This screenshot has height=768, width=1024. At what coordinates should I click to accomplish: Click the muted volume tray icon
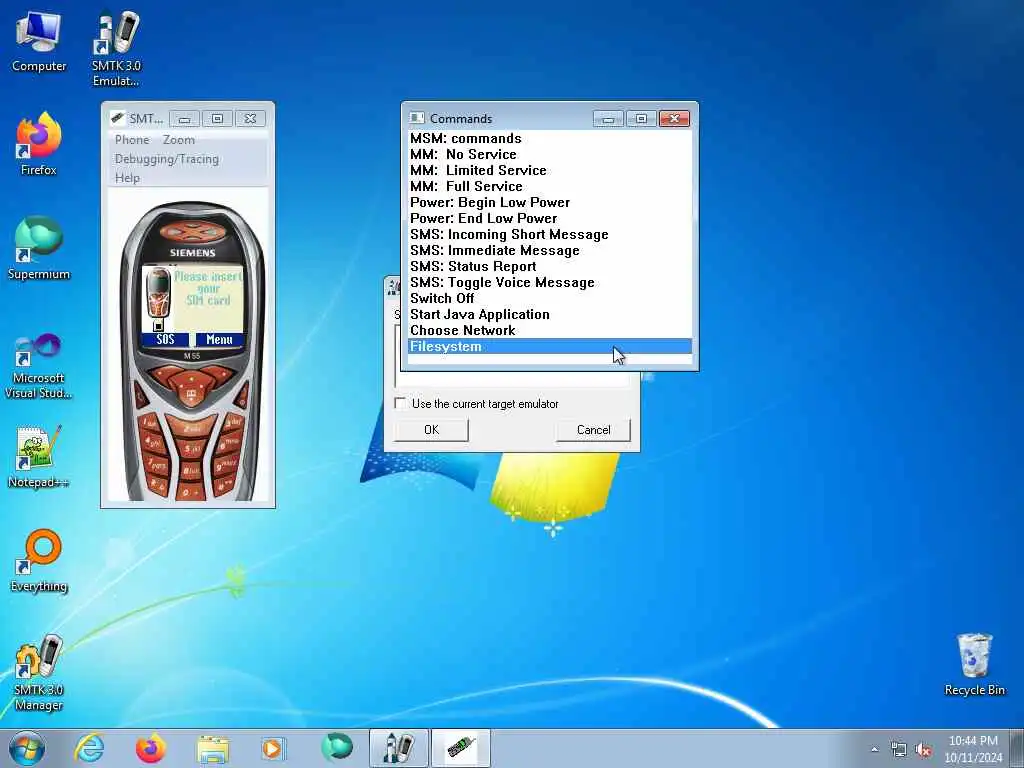point(923,750)
